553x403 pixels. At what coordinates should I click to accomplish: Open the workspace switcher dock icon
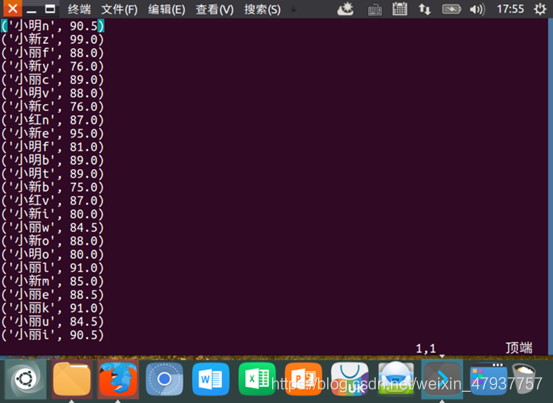488,379
